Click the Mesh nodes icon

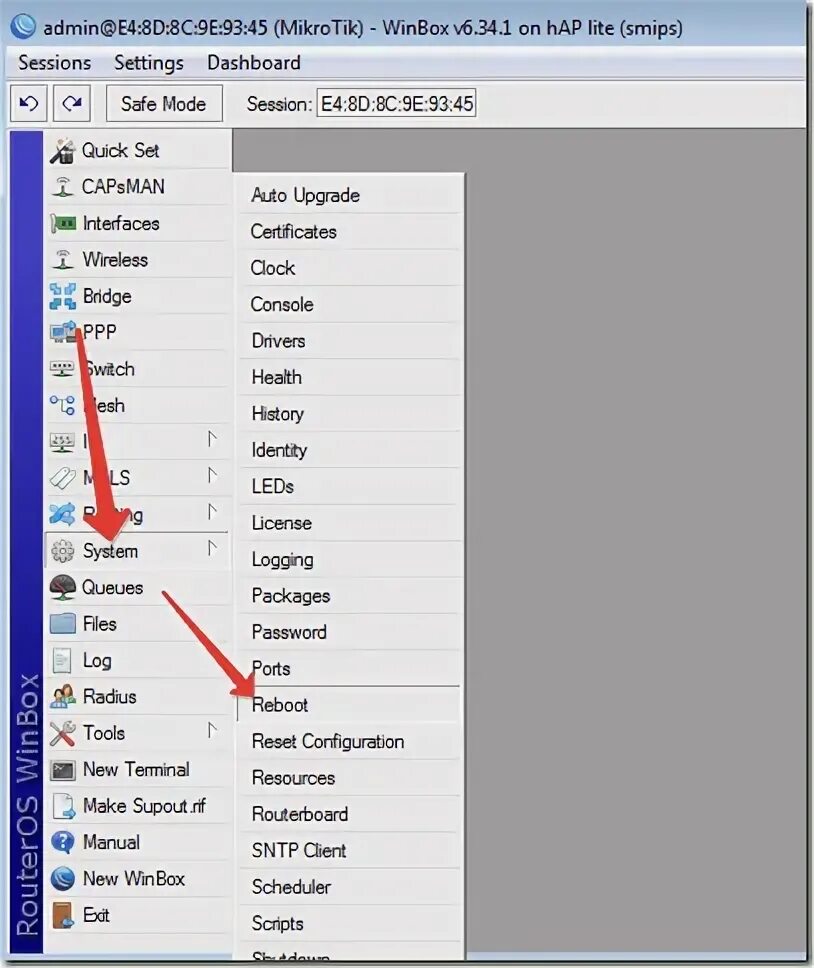pos(62,405)
